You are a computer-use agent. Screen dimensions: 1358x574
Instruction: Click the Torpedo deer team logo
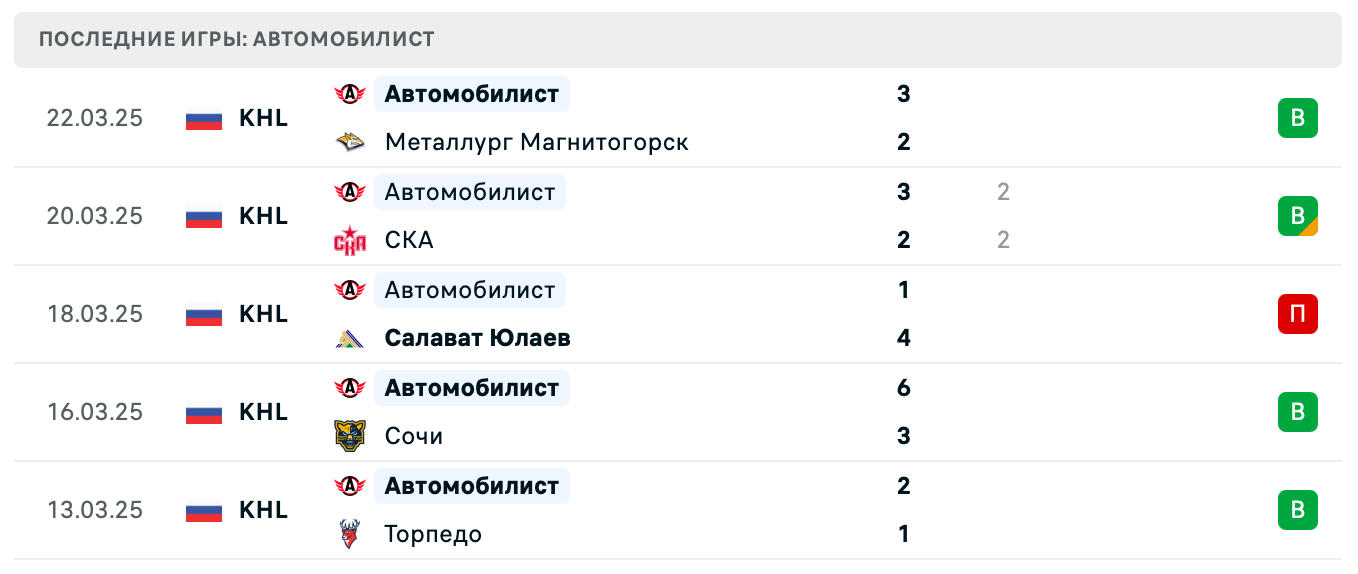349,534
